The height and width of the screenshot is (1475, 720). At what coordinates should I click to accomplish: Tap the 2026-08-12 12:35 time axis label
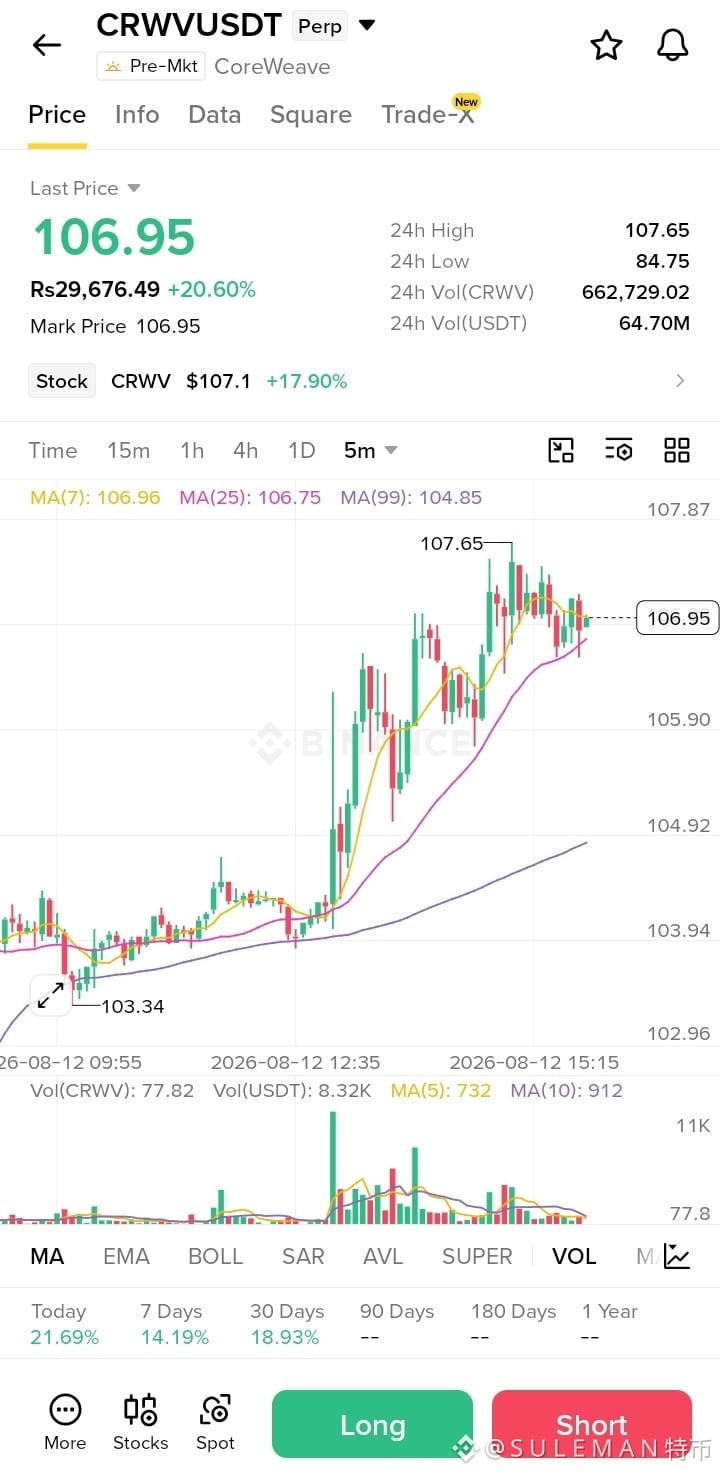[295, 1062]
